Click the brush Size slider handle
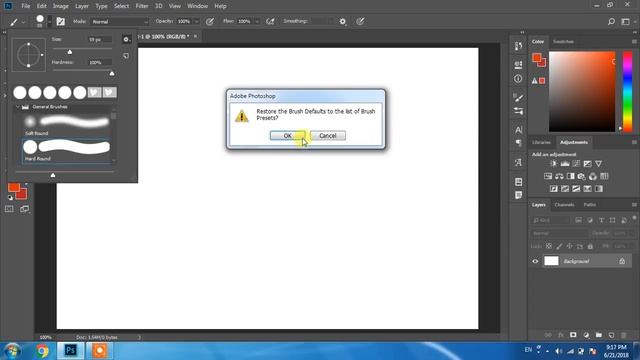The height and width of the screenshot is (360, 640). 70,52
